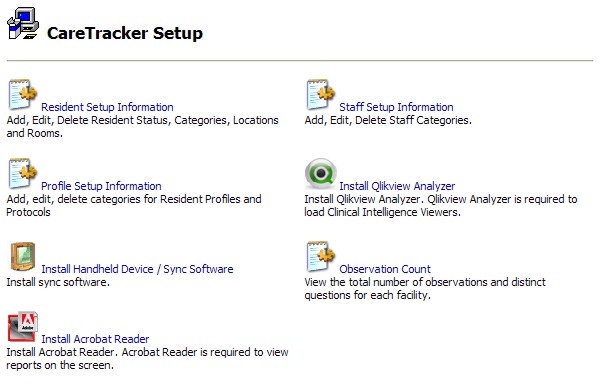Click the 'load Clinical Intelligence Viewers' description text
The image size is (606, 385).
point(382,212)
